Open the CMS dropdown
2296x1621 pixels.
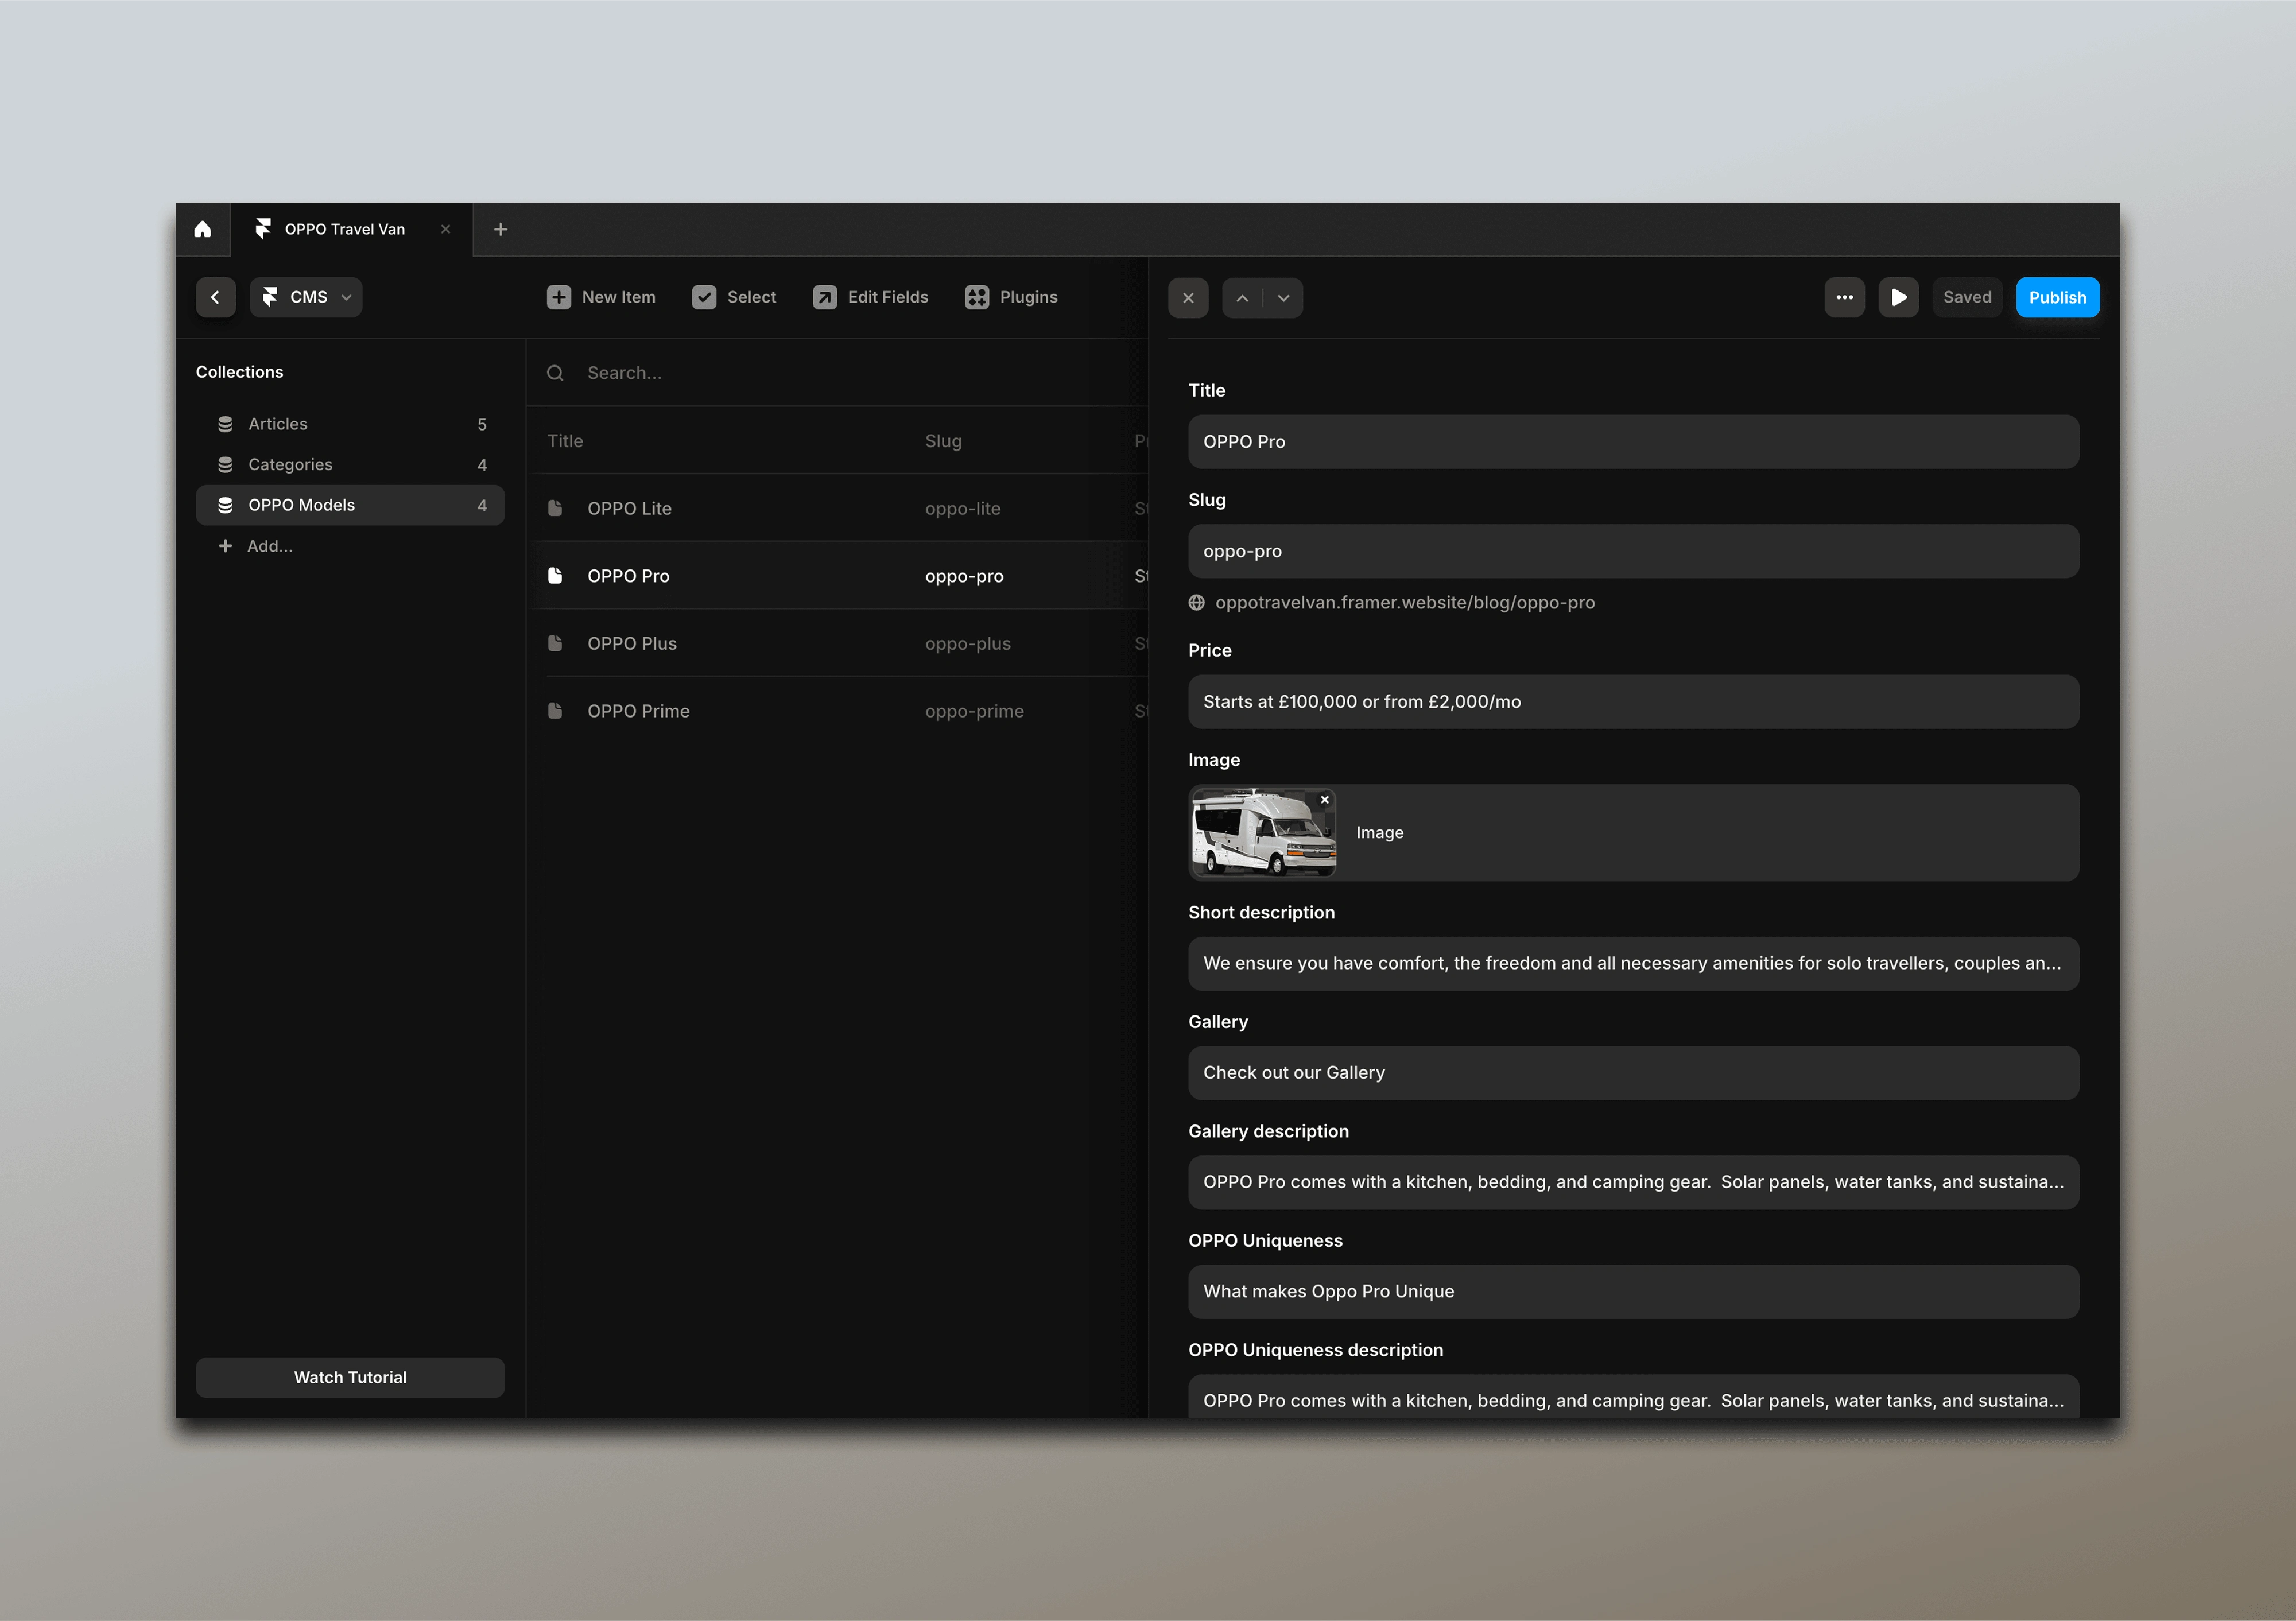(x=305, y=297)
